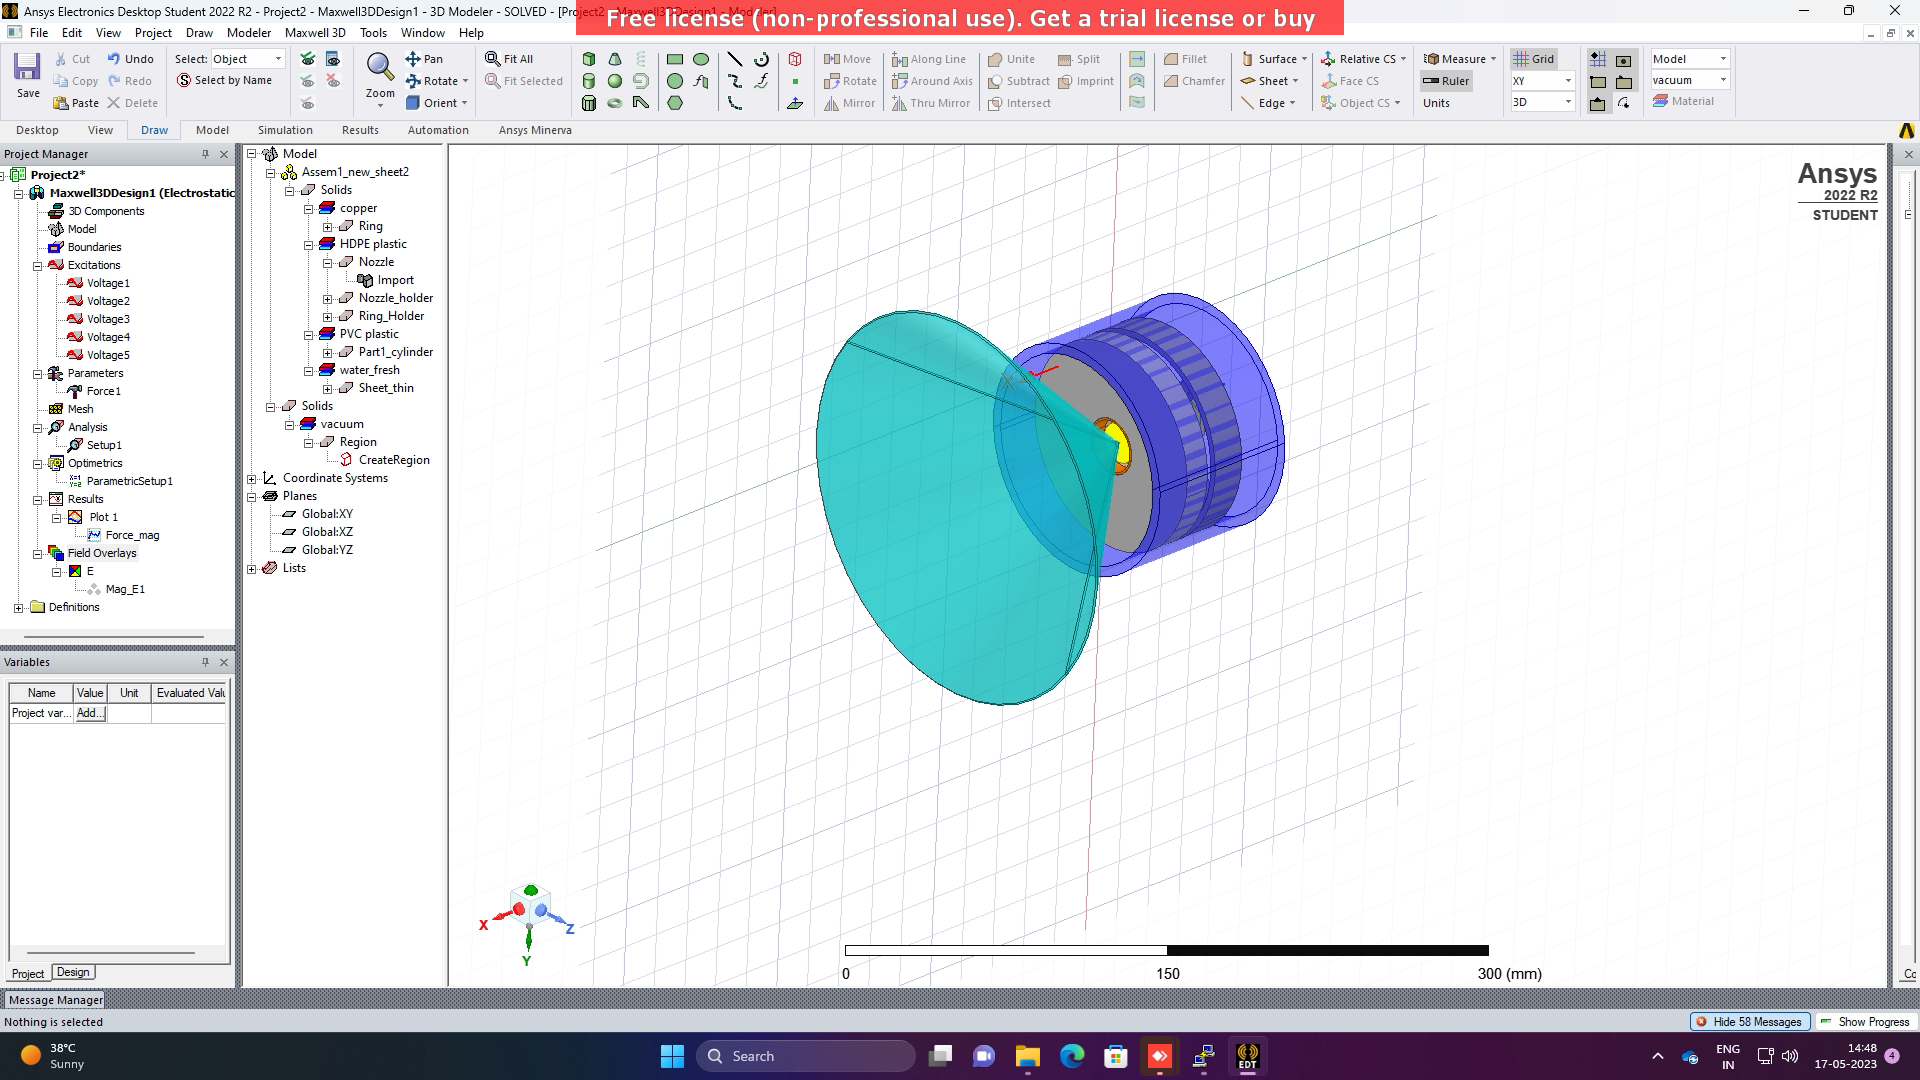Click Add project variable button
The image size is (1920, 1080).
(x=90, y=713)
